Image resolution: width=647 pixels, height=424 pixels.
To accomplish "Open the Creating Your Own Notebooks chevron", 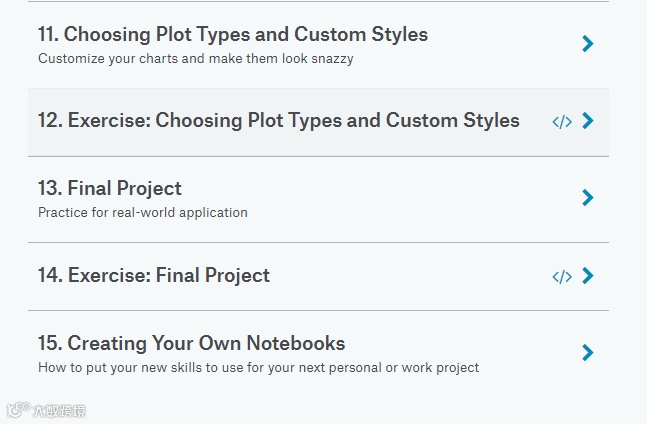I will pyautogui.click(x=588, y=352).
